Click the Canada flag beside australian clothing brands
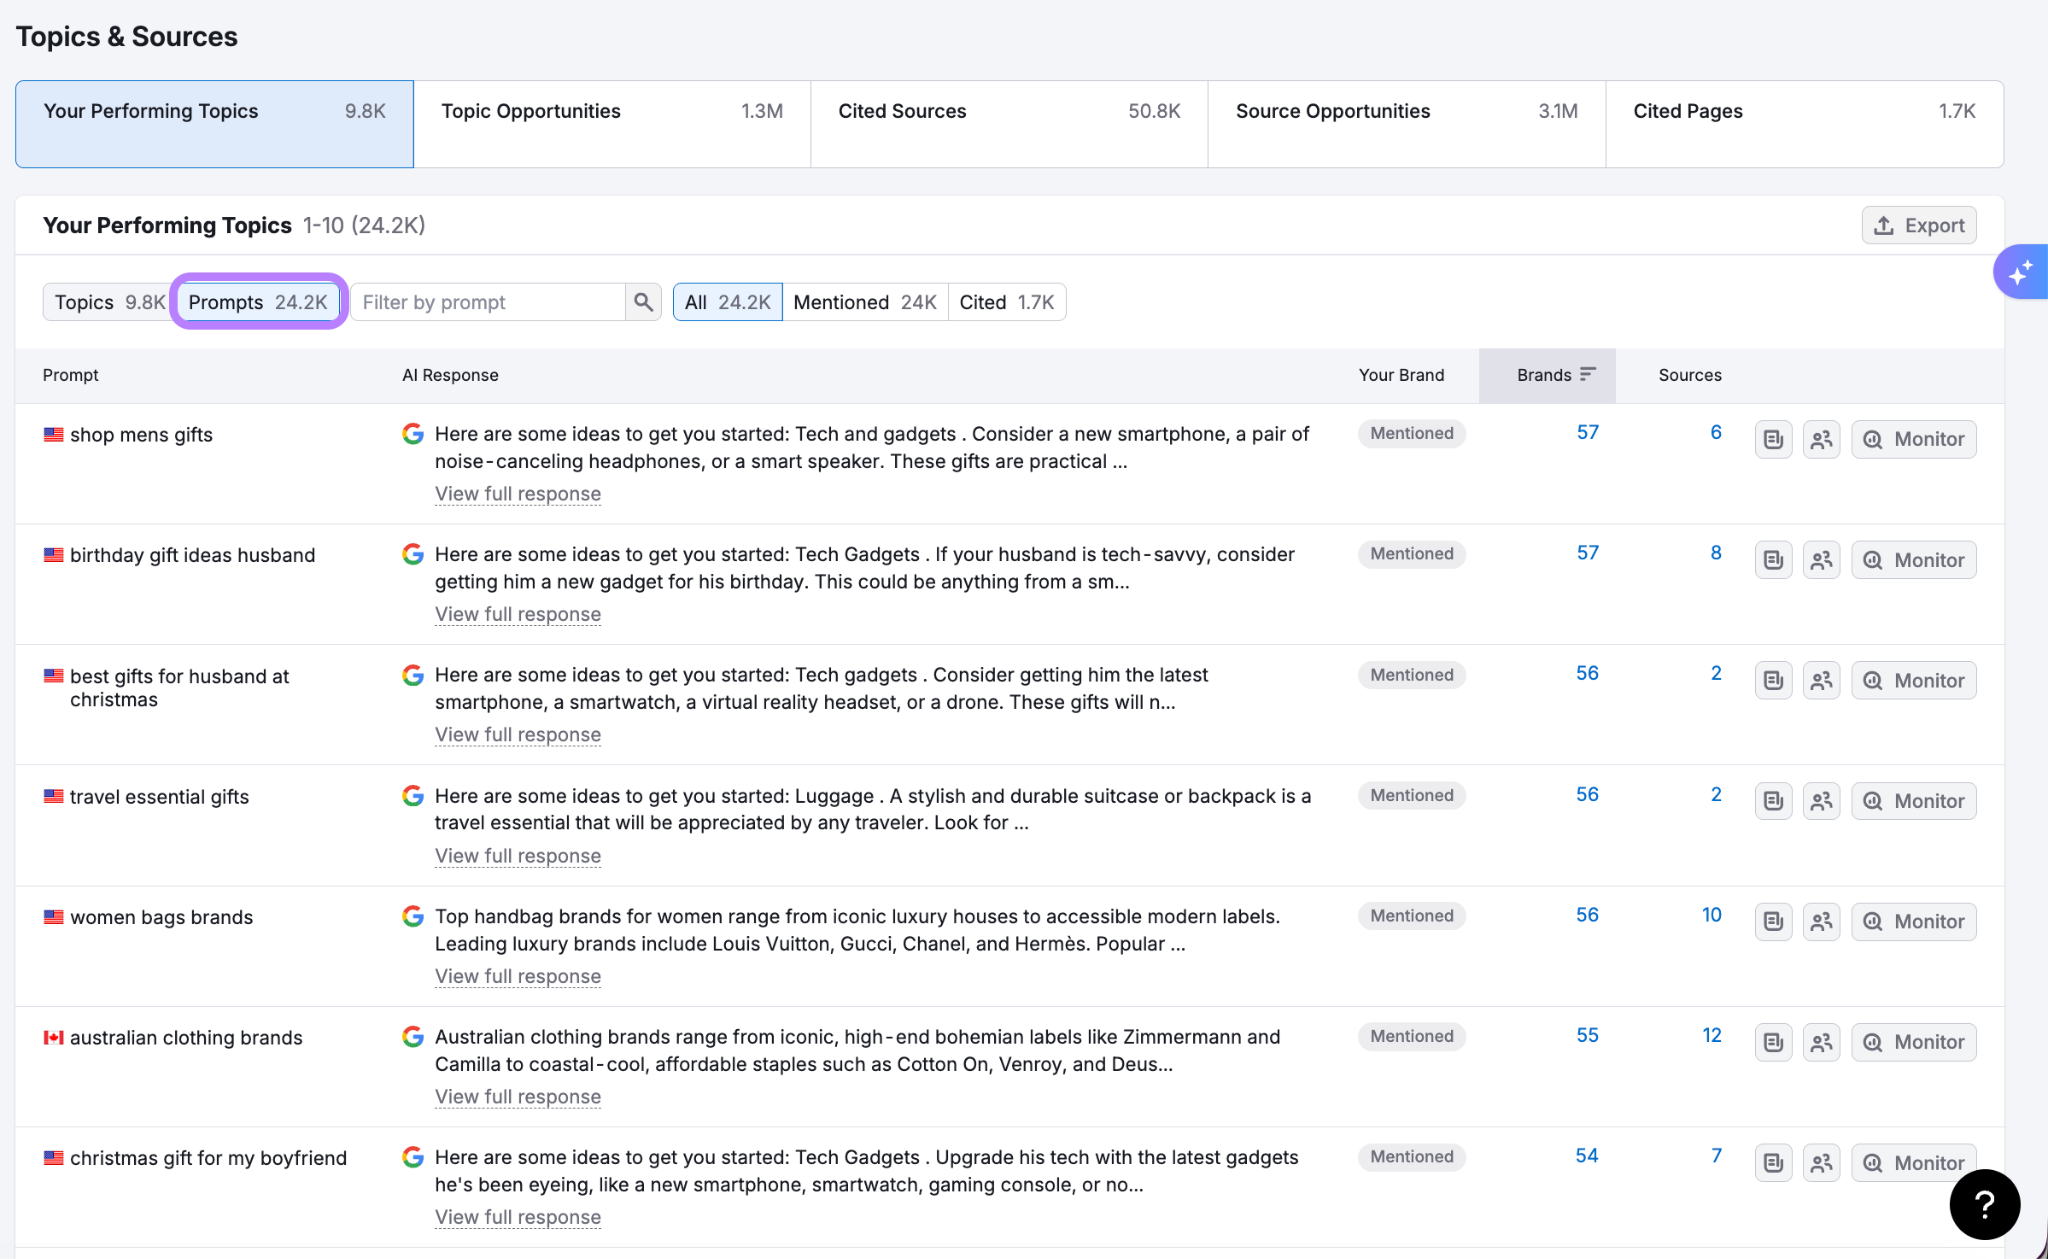2048x1259 pixels. point(53,1038)
